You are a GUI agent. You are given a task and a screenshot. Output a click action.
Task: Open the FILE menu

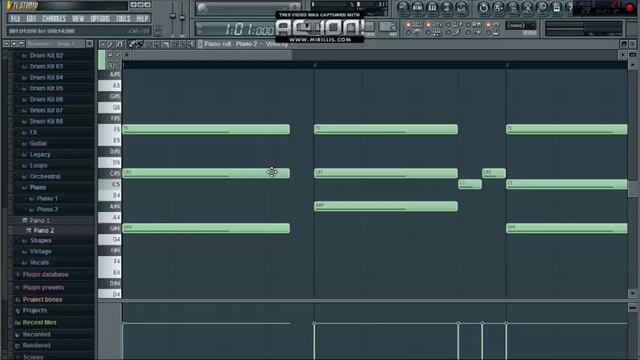click(16, 19)
